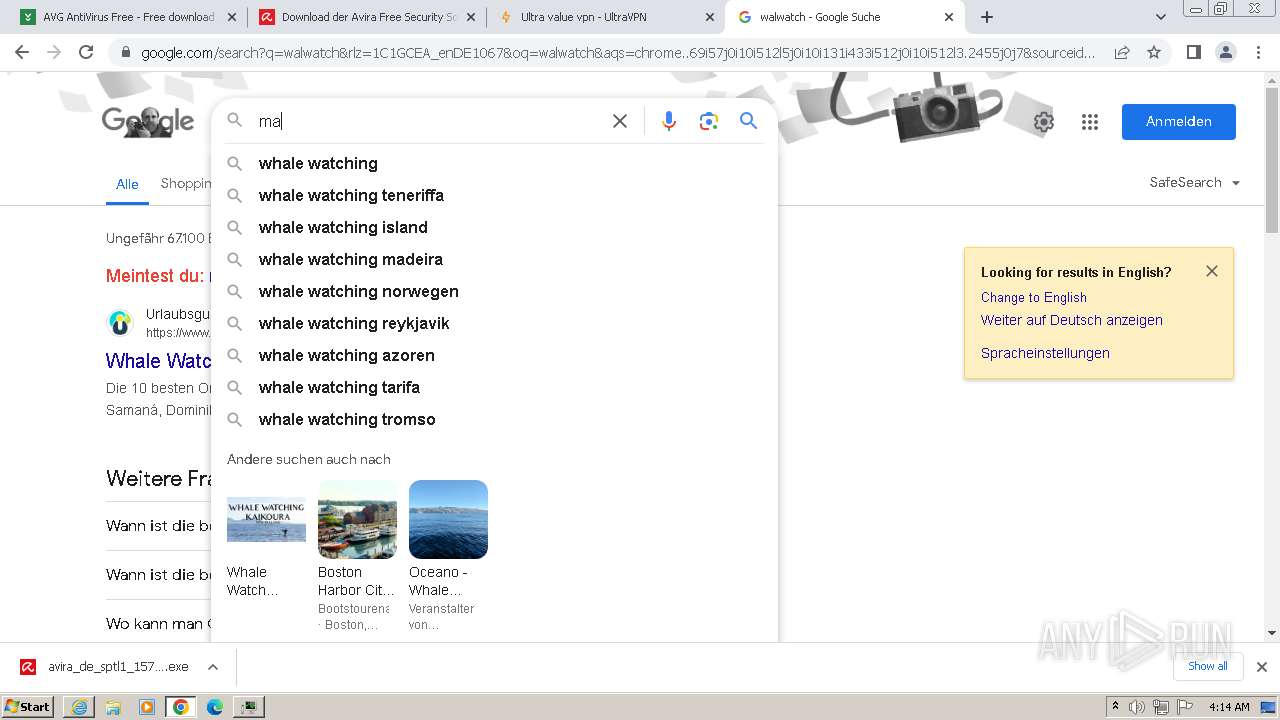Open the Start menu
This screenshot has height=720, width=1280.
tap(28, 707)
